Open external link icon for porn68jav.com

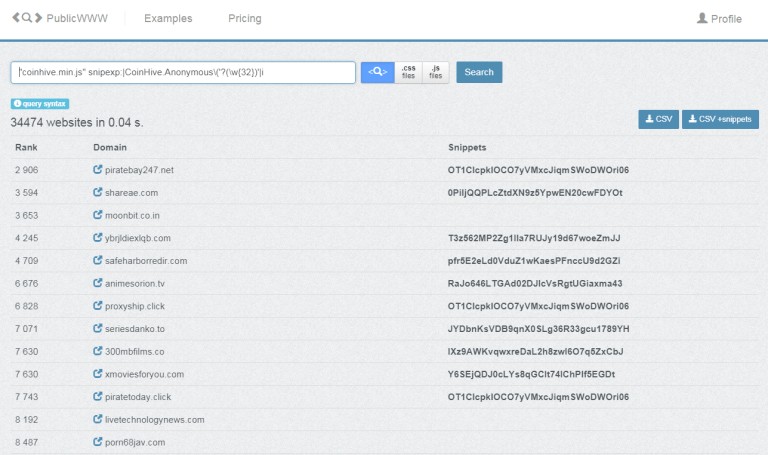(x=97, y=442)
